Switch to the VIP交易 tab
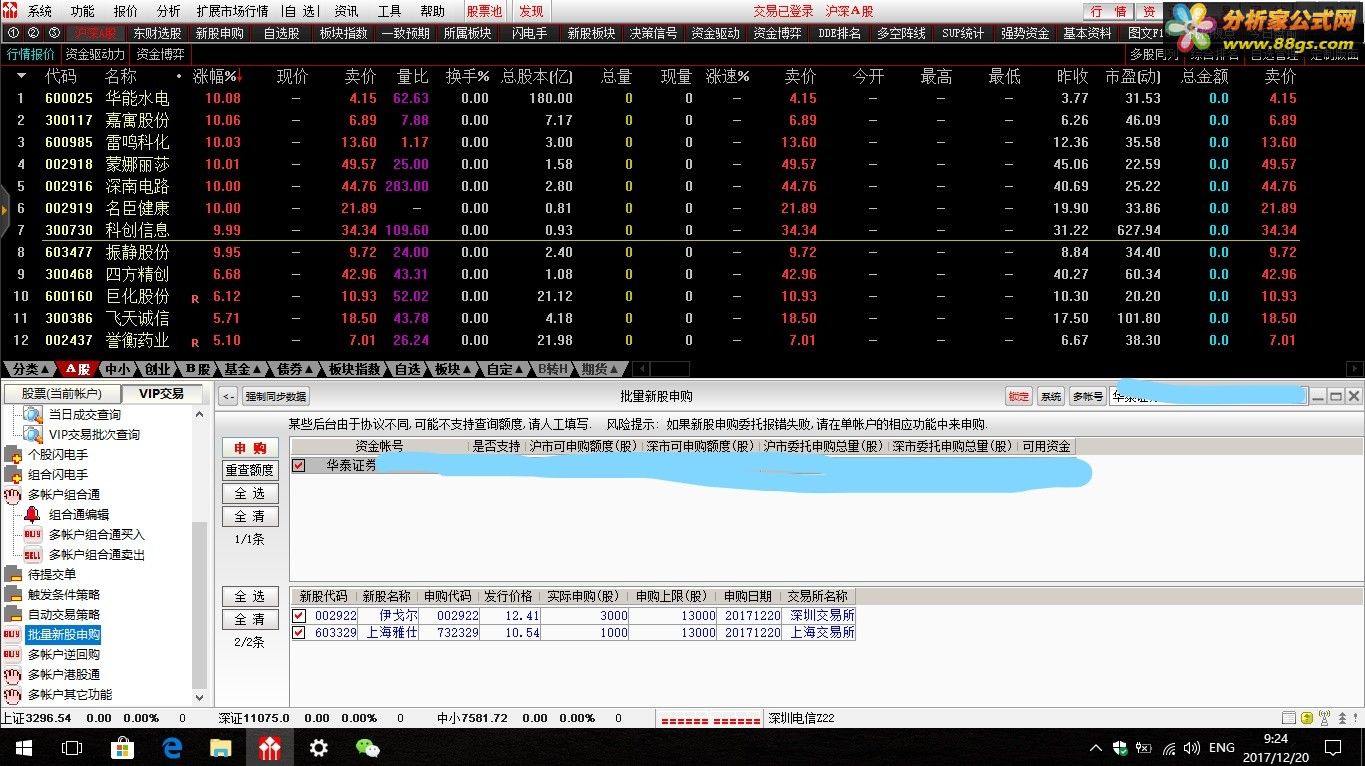1365x766 pixels. [x=161, y=394]
